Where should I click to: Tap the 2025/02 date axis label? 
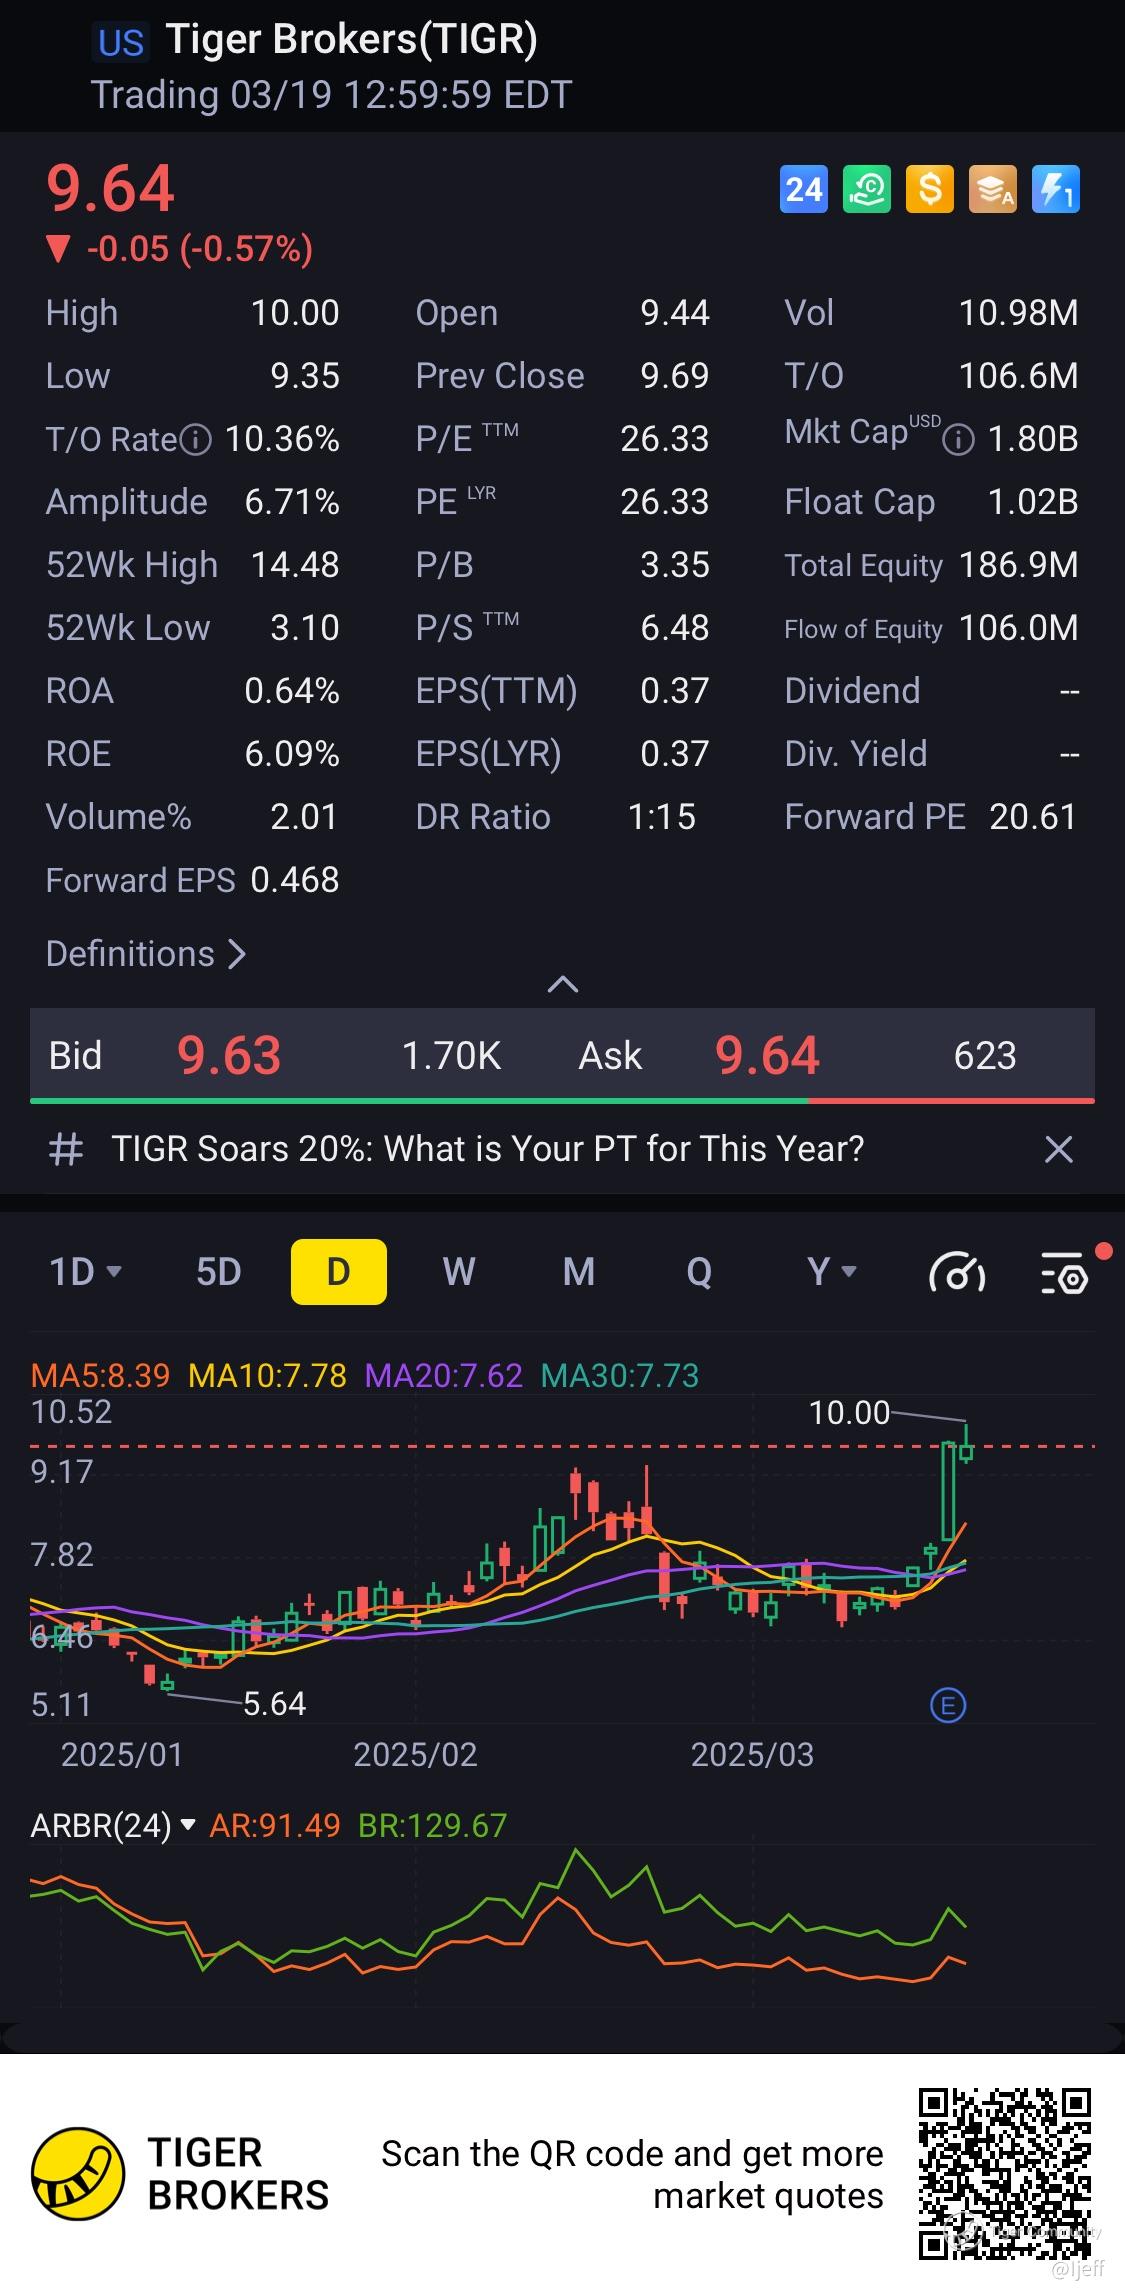click(415, 1754)
